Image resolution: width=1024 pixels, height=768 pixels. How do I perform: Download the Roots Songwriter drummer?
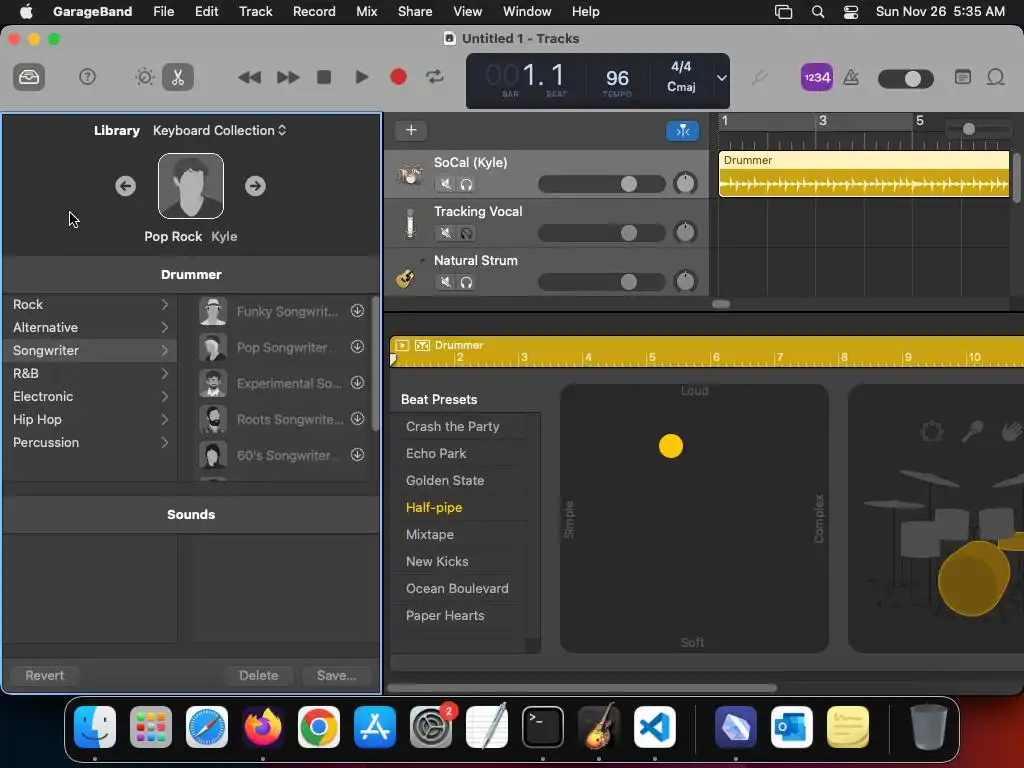click(357, 419)
